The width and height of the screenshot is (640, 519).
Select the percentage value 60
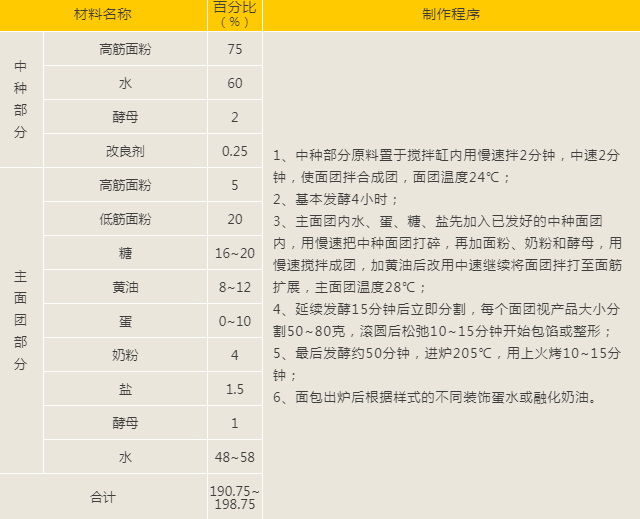[235, 83]
